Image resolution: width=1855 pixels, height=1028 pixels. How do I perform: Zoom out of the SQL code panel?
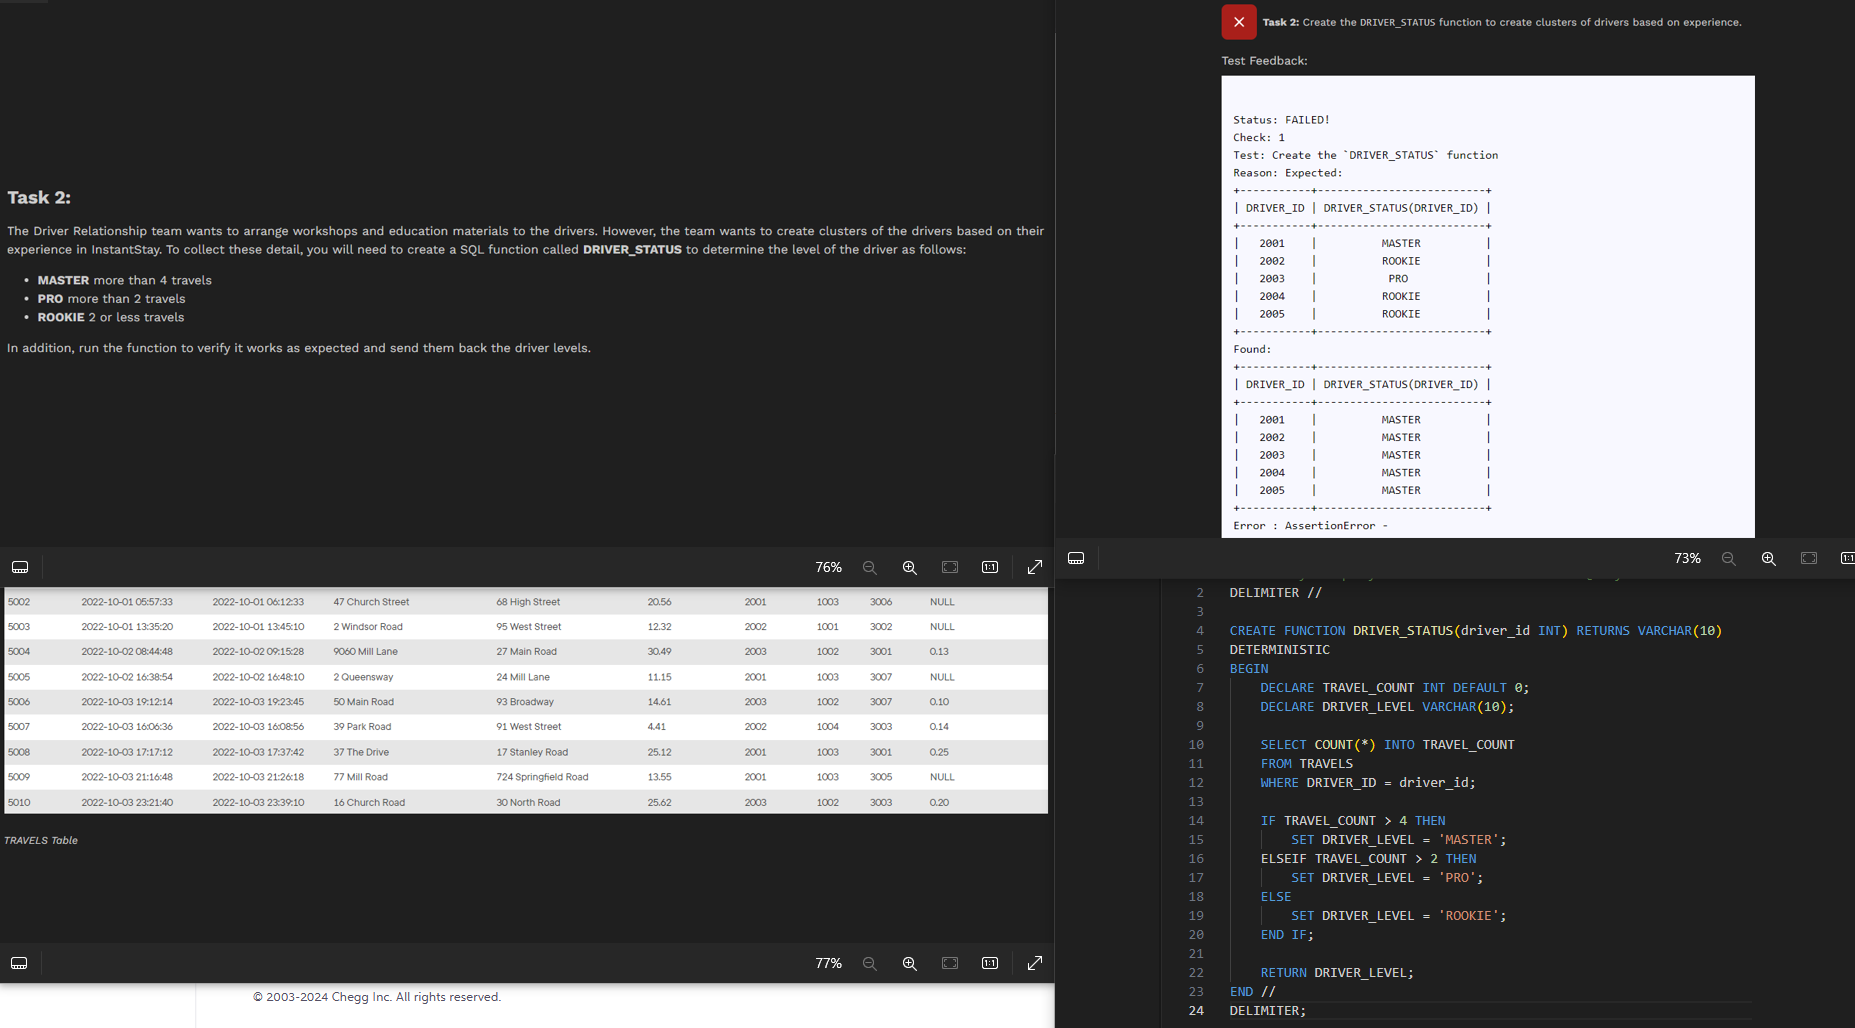[1729, 558]
